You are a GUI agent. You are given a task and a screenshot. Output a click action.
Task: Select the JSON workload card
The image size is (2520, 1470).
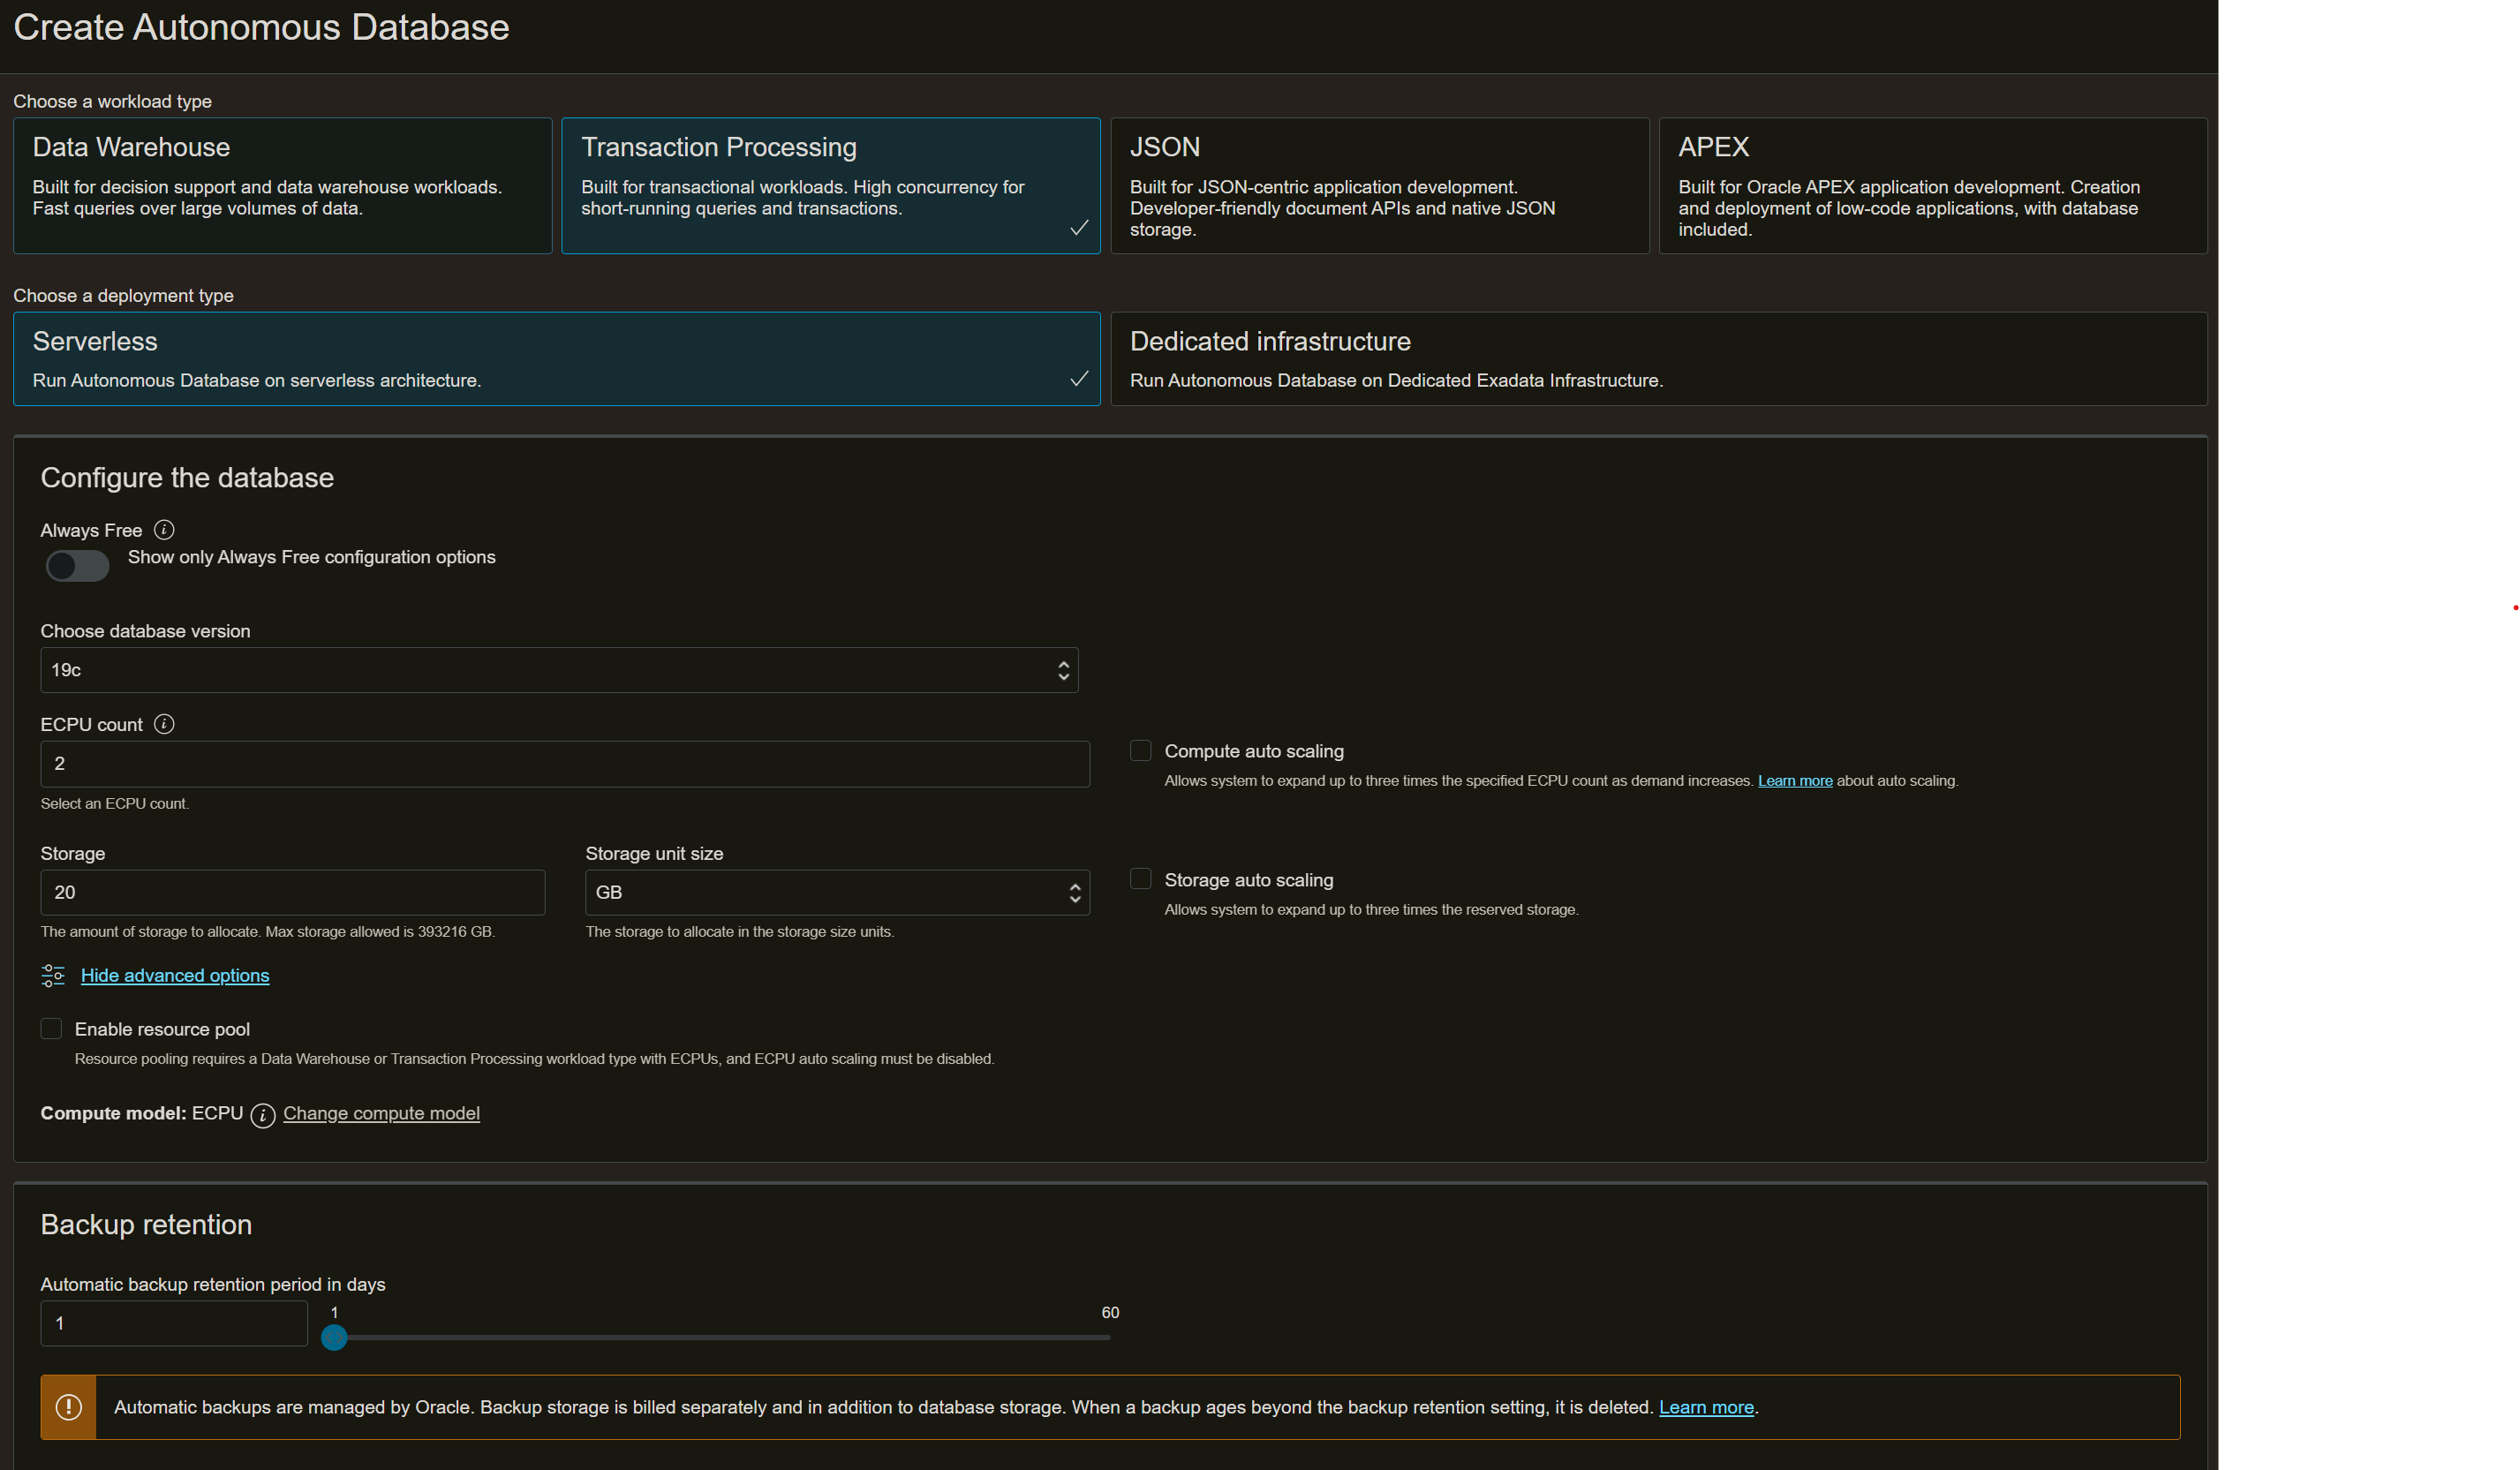point(1379,186)
